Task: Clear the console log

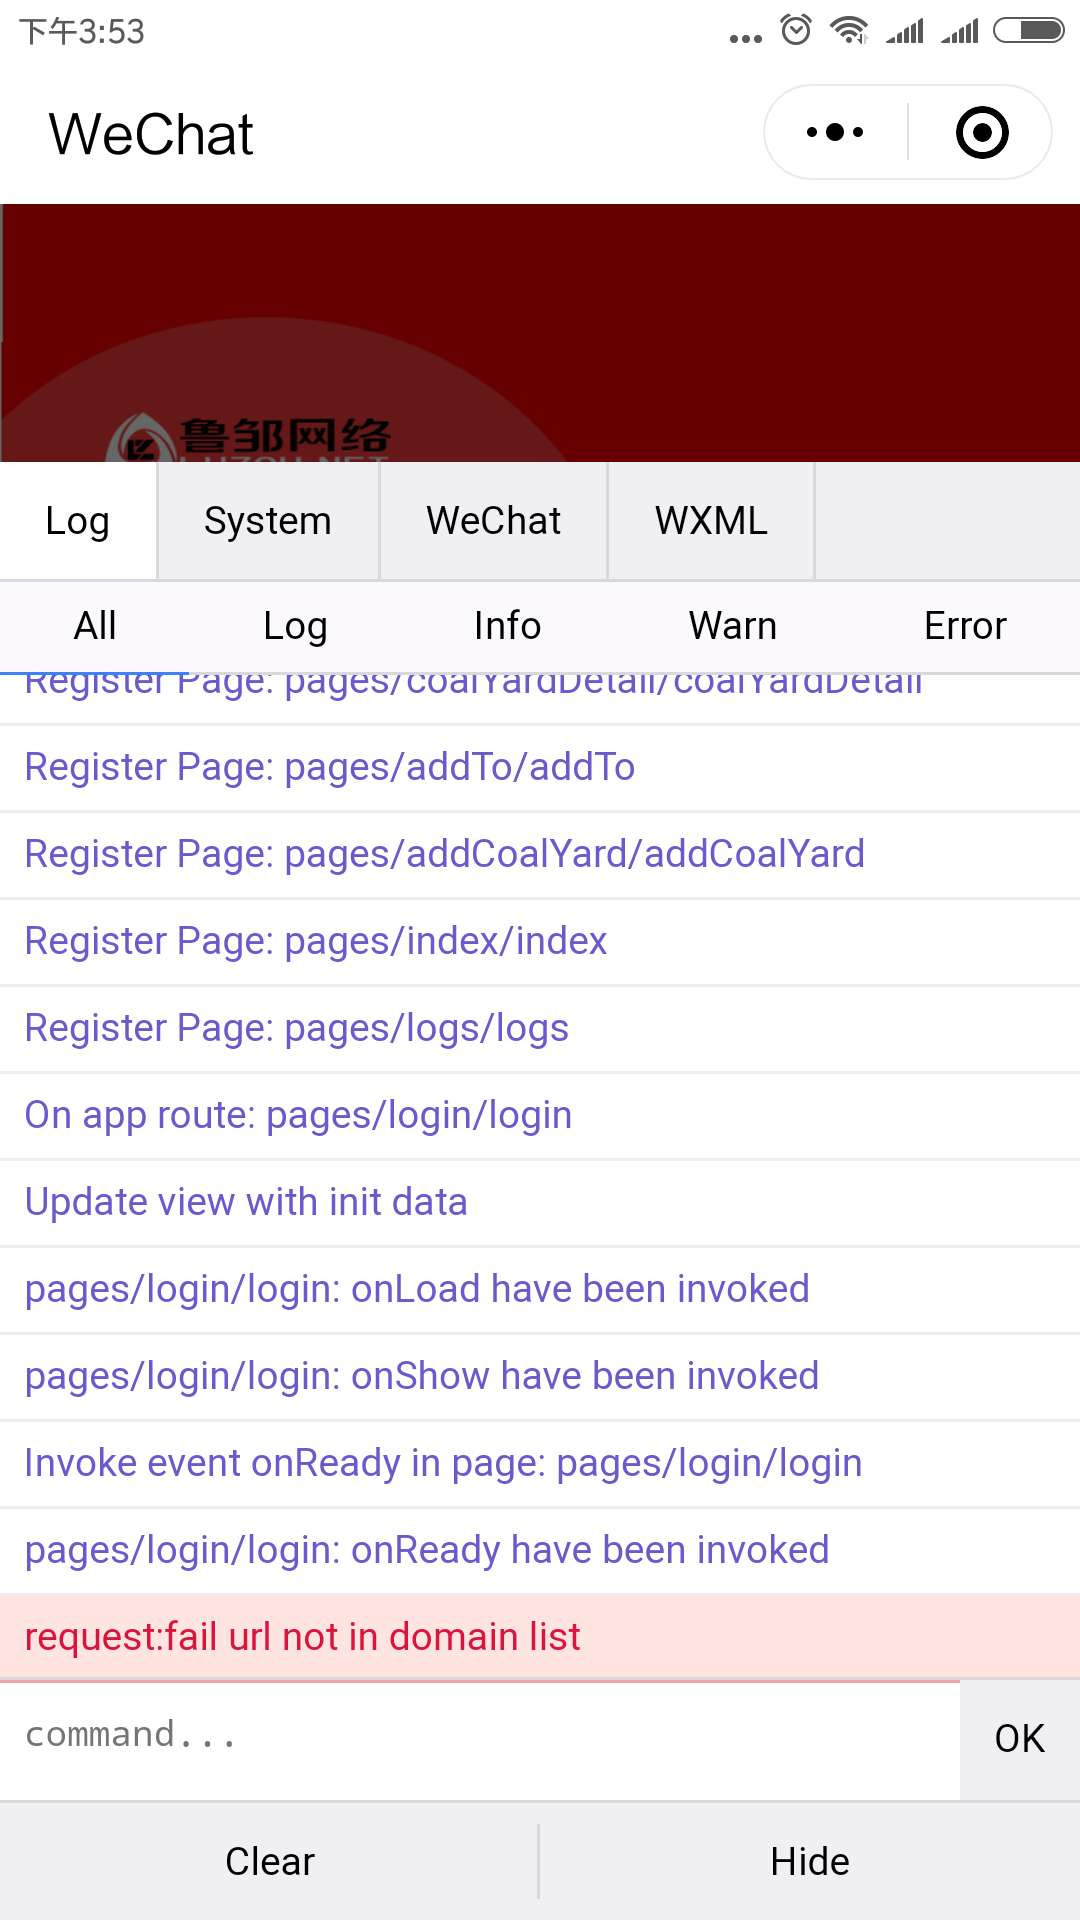Action: pos(269,1861)
